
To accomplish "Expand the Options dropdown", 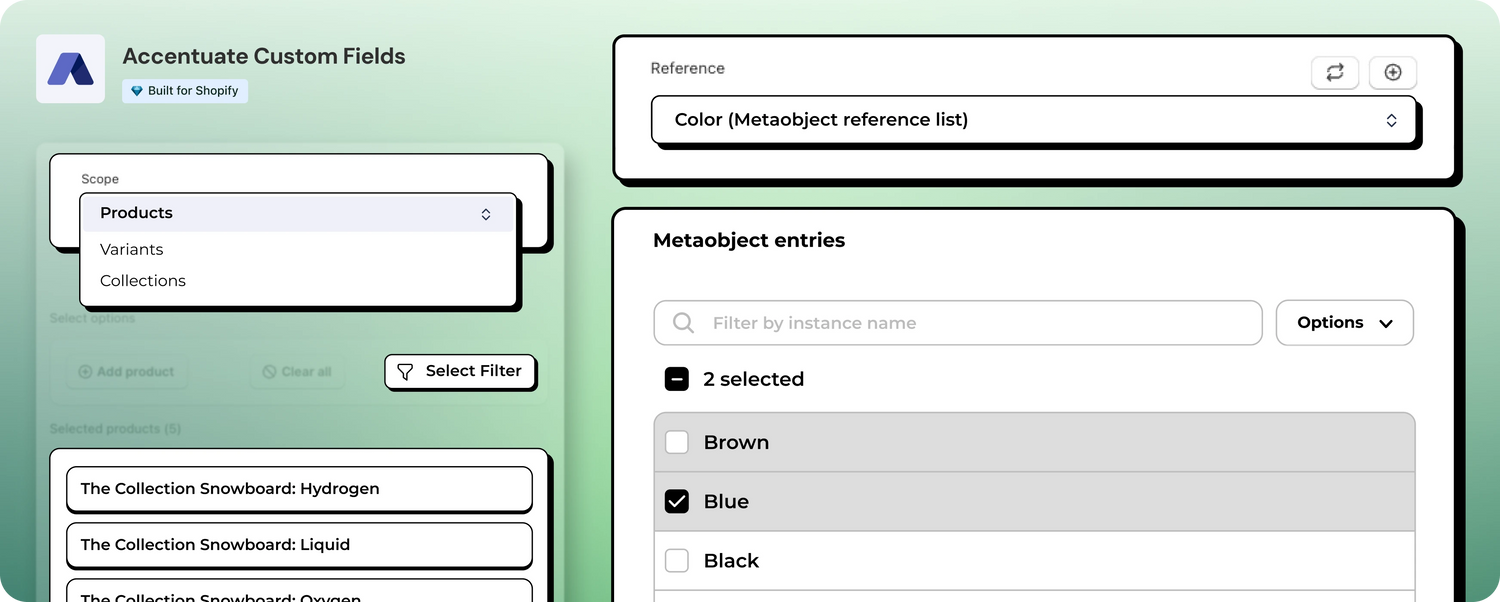I will [1344, 323].
